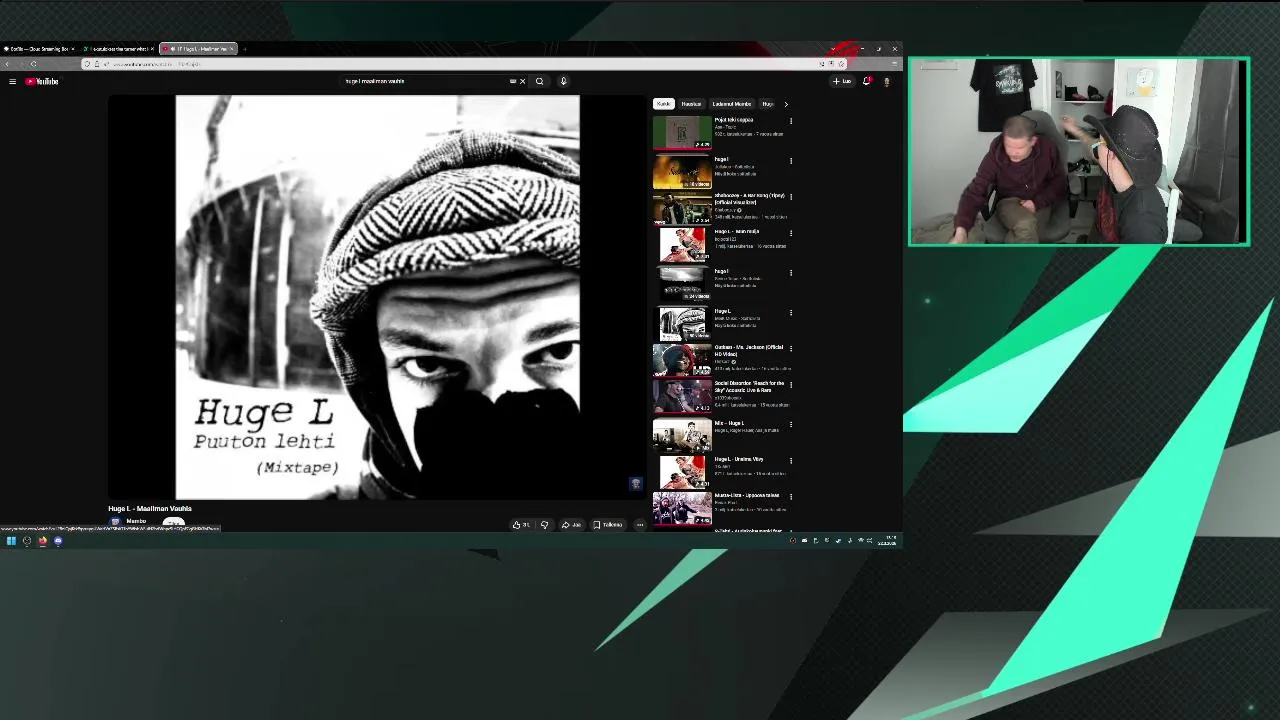Screen dimensions: 1280x720
Task: Open options for Mix – Huge L
Action: [790, 424]
